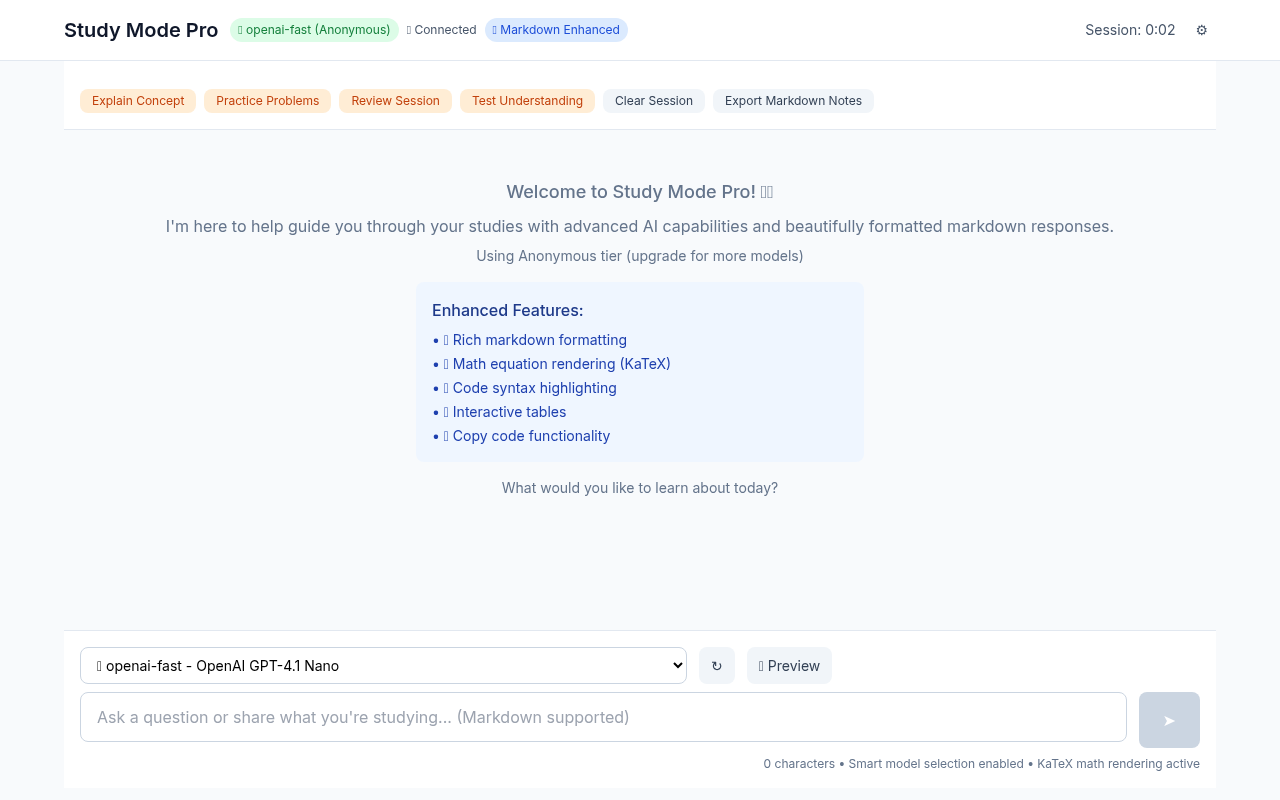Click the Session timer display
Image resolution: width=1280 pixels, height=800 pixels.
coord(1130,30)
